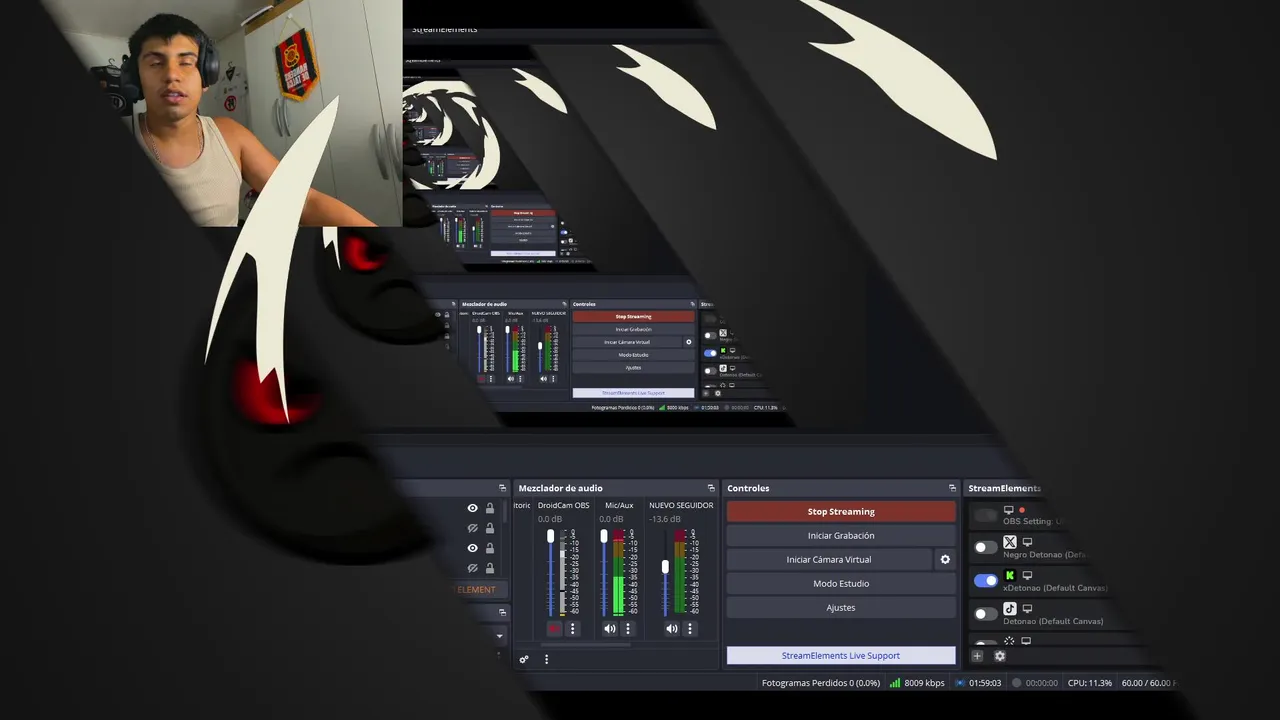Screen dimensions: 1280x720
Task: Click the streaming time icon in status bar
Action: point(960,683)
